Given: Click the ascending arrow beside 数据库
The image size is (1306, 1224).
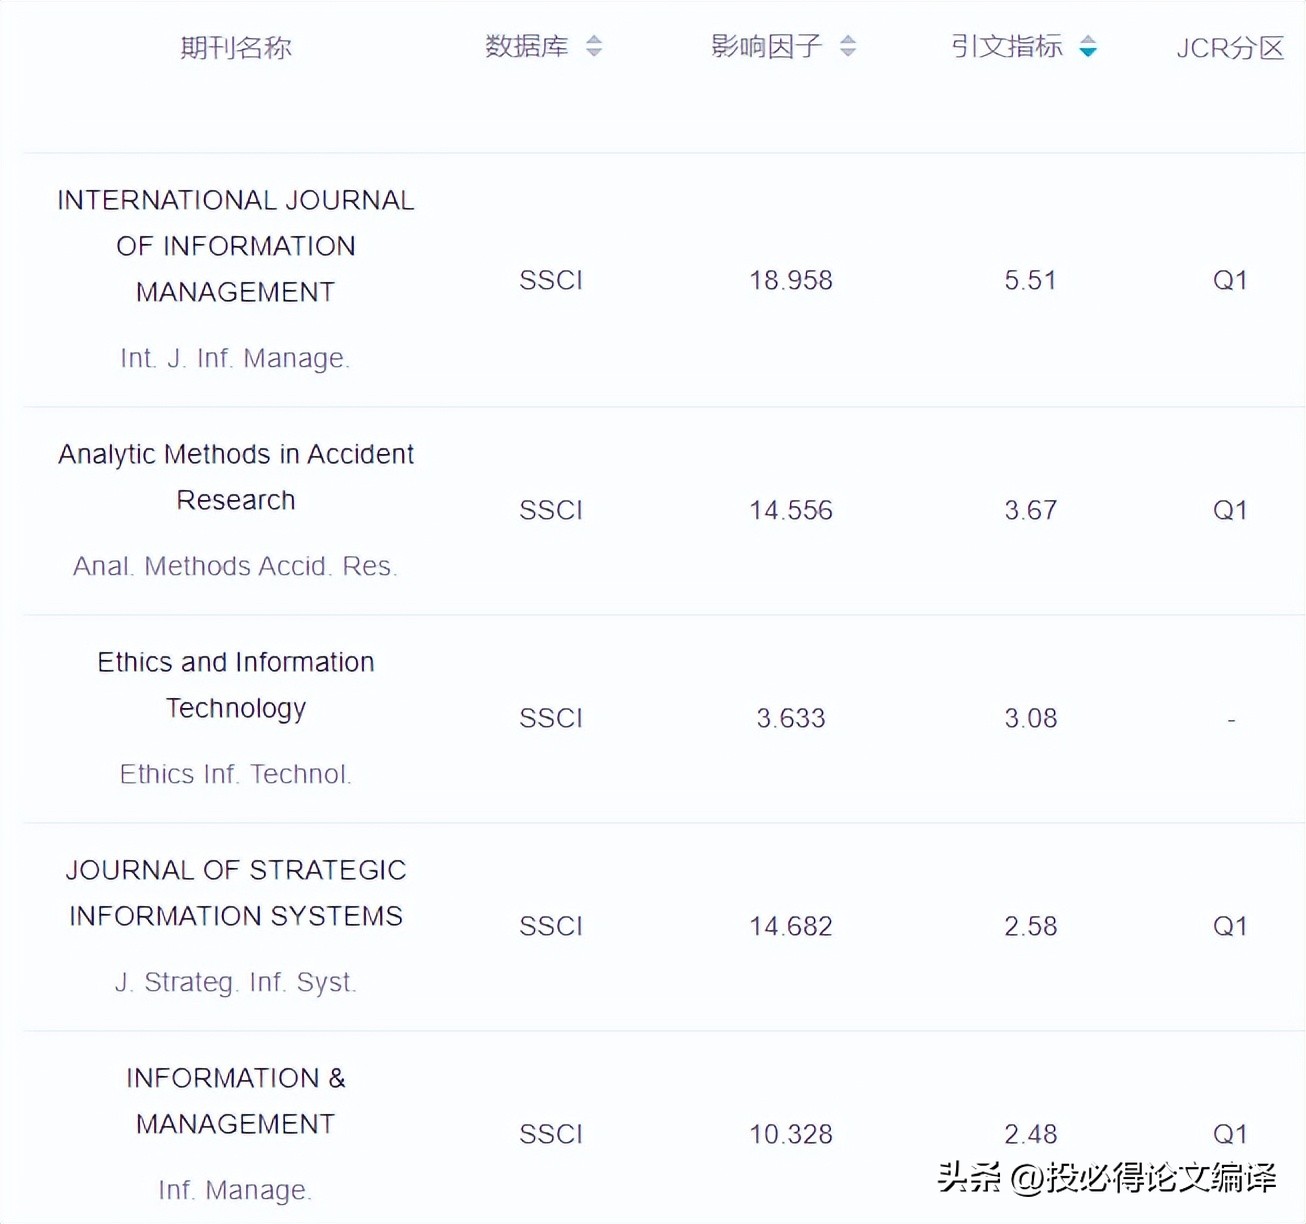Looking at the screenshot, I should click(594, 41).
